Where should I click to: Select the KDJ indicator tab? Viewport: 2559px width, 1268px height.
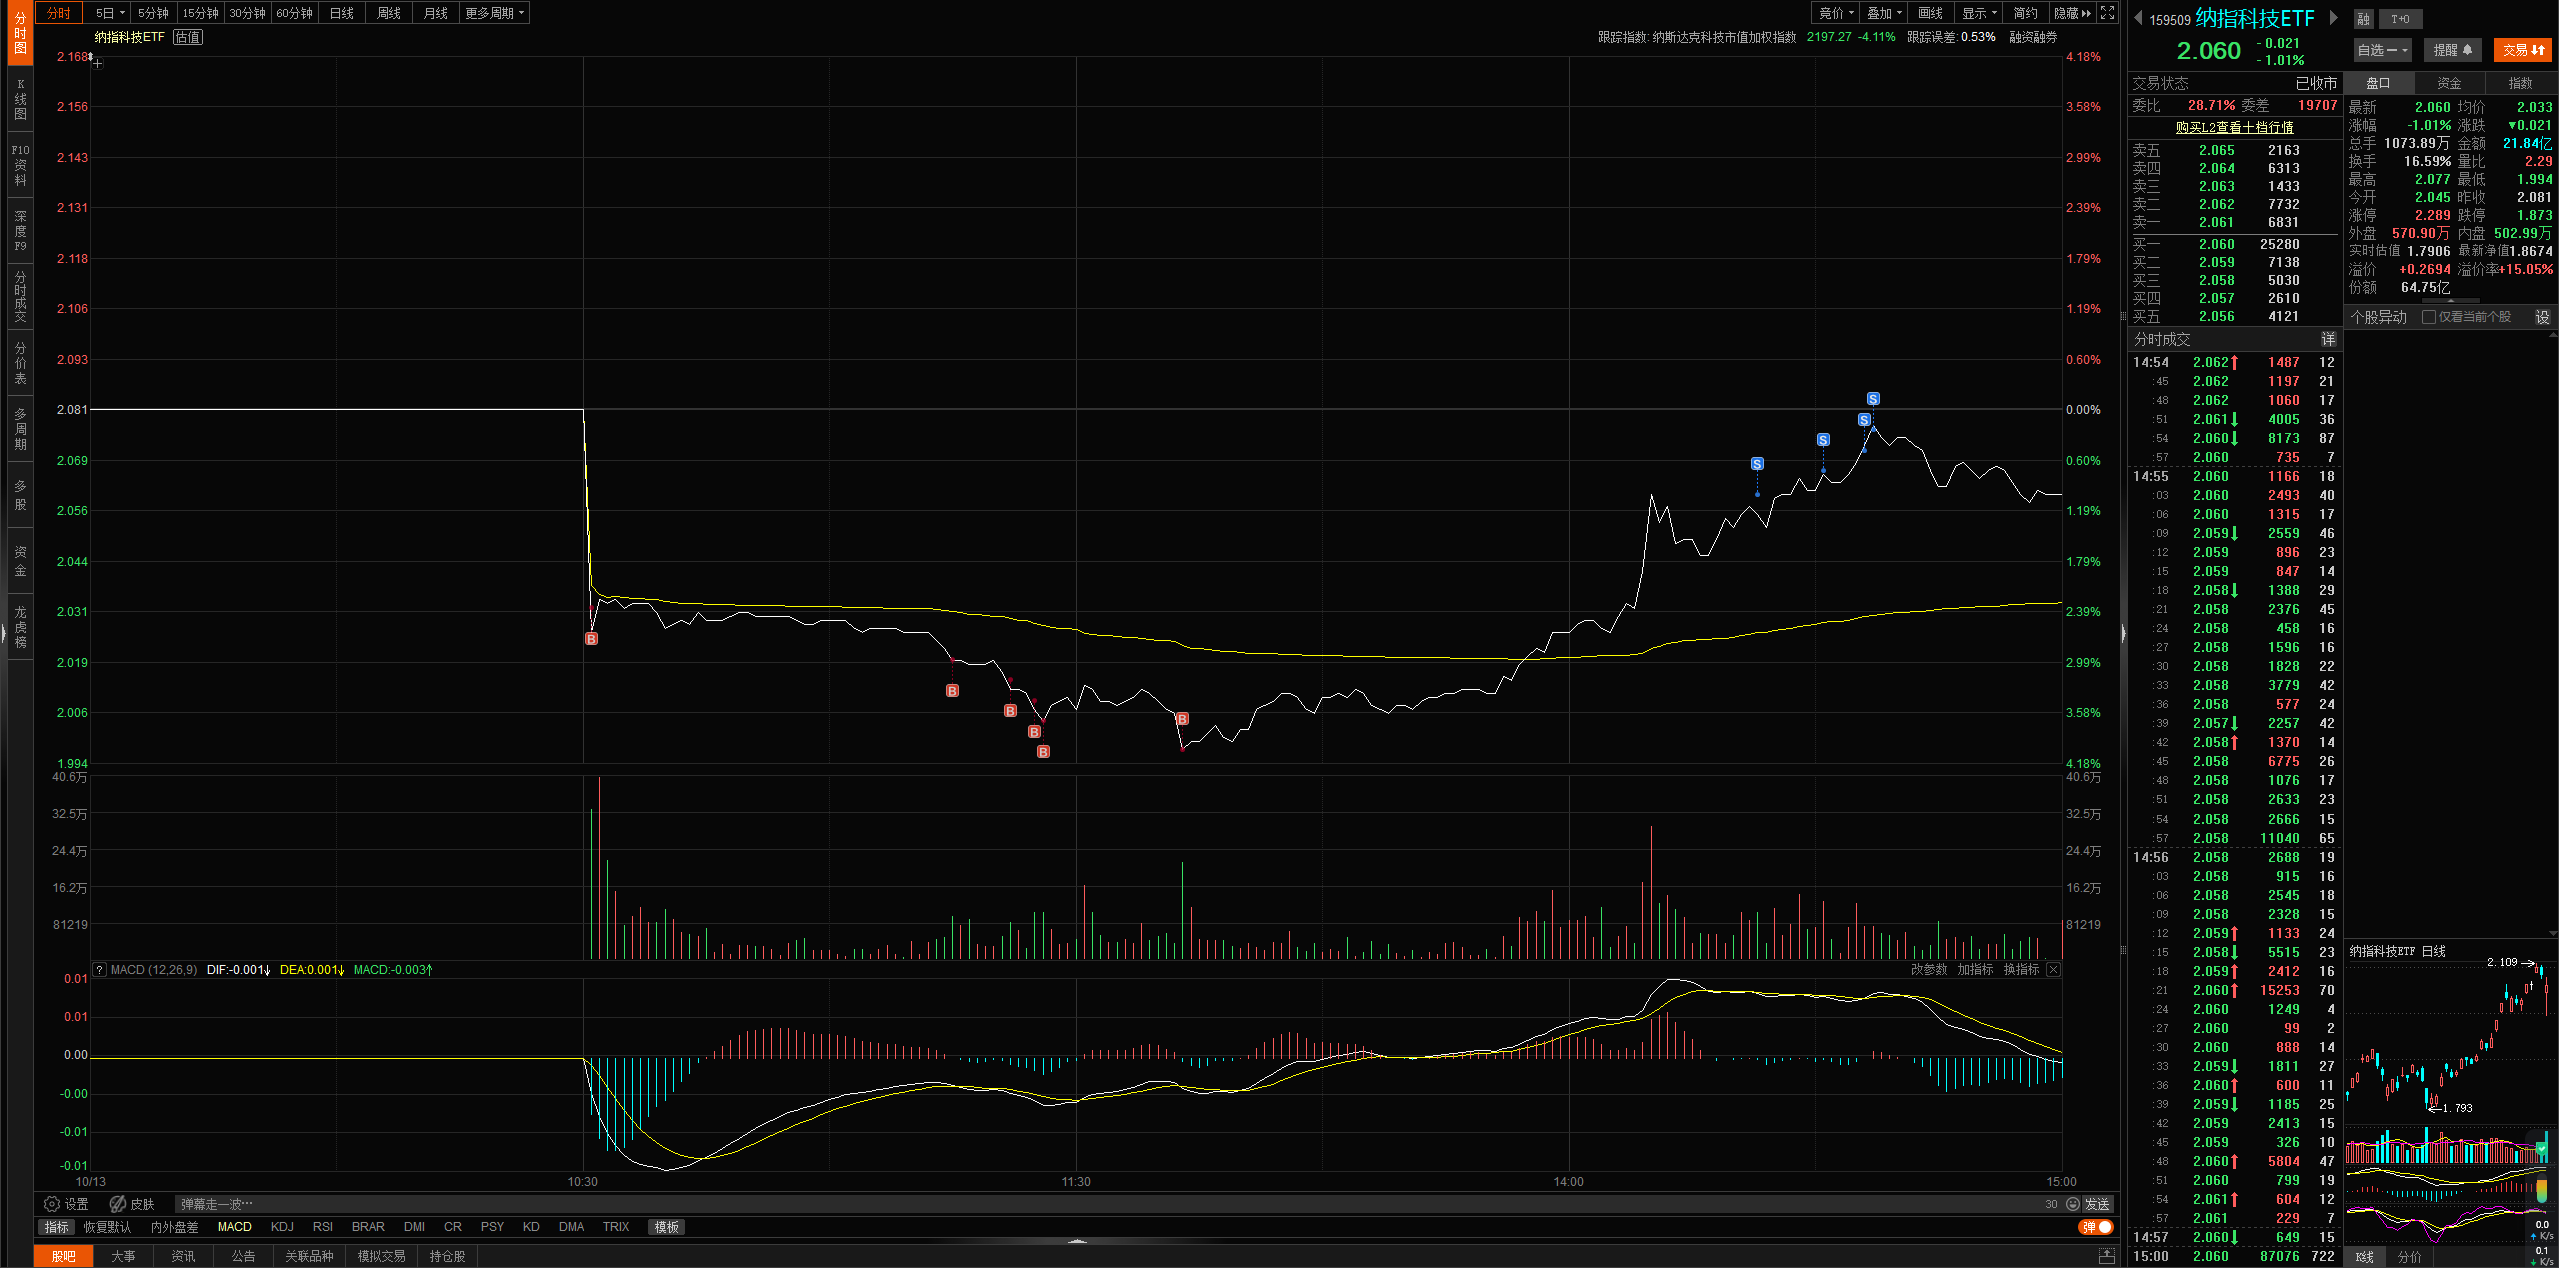(x=282, y=1227)
